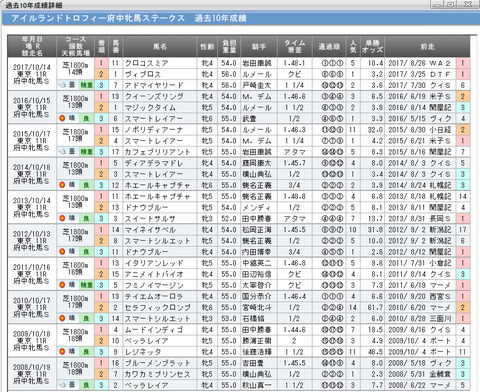Viewport: 480px width, 392px height.
Task: Click horse name カフェブリリアント
Action: pos(157,152)
